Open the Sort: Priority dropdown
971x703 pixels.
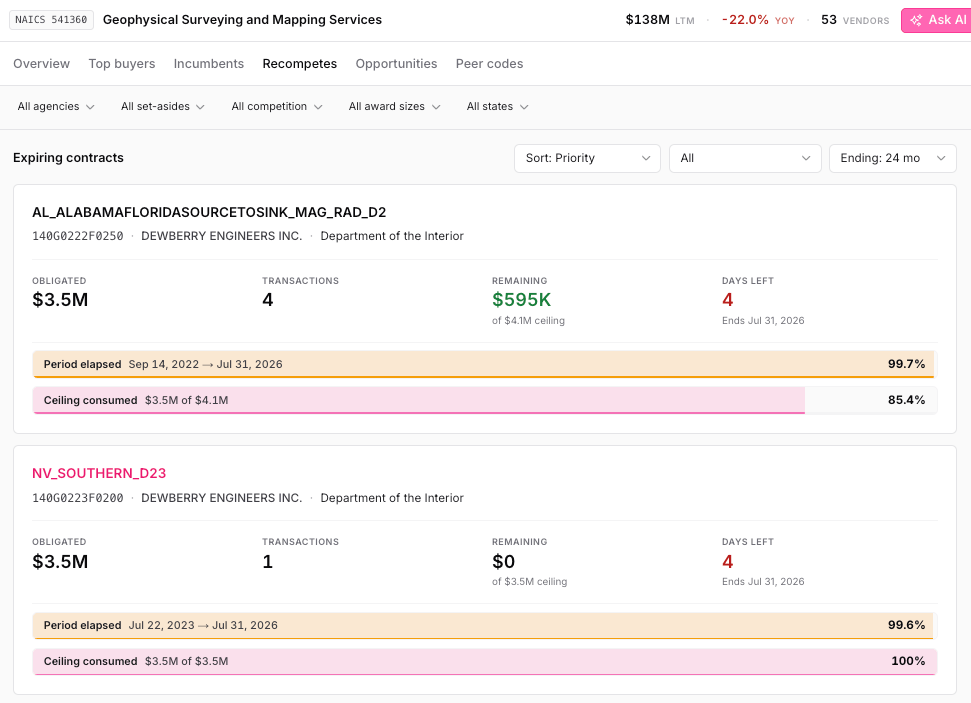point(587,158)
